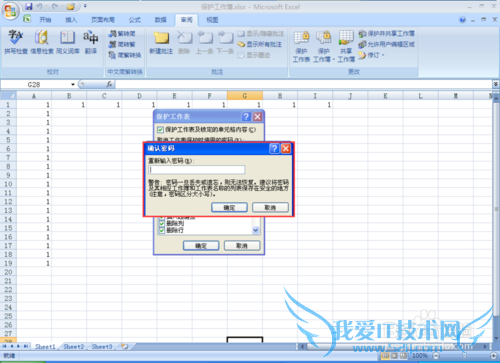Open the 页面布局 Page Layout tab
Viewport: 500px width, 363px height.
tap(103, 20)
